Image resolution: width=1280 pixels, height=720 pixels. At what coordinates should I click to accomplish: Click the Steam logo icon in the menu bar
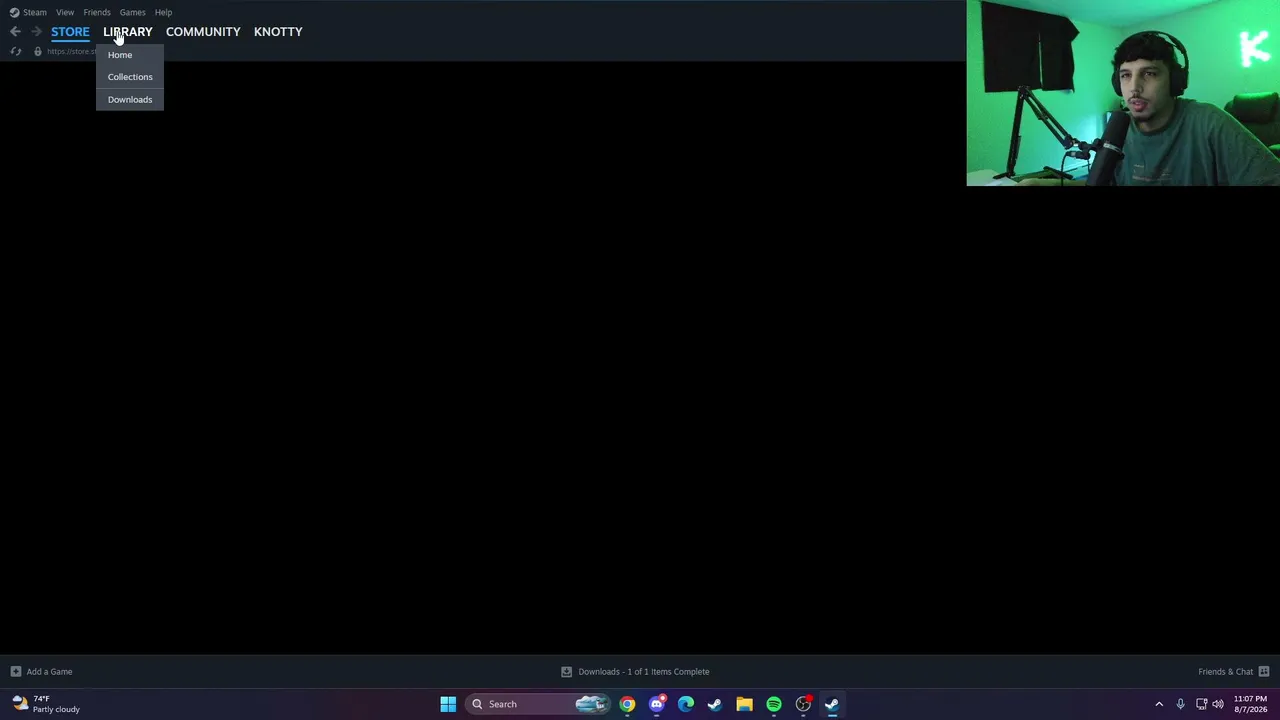click(x=14, y=12)
